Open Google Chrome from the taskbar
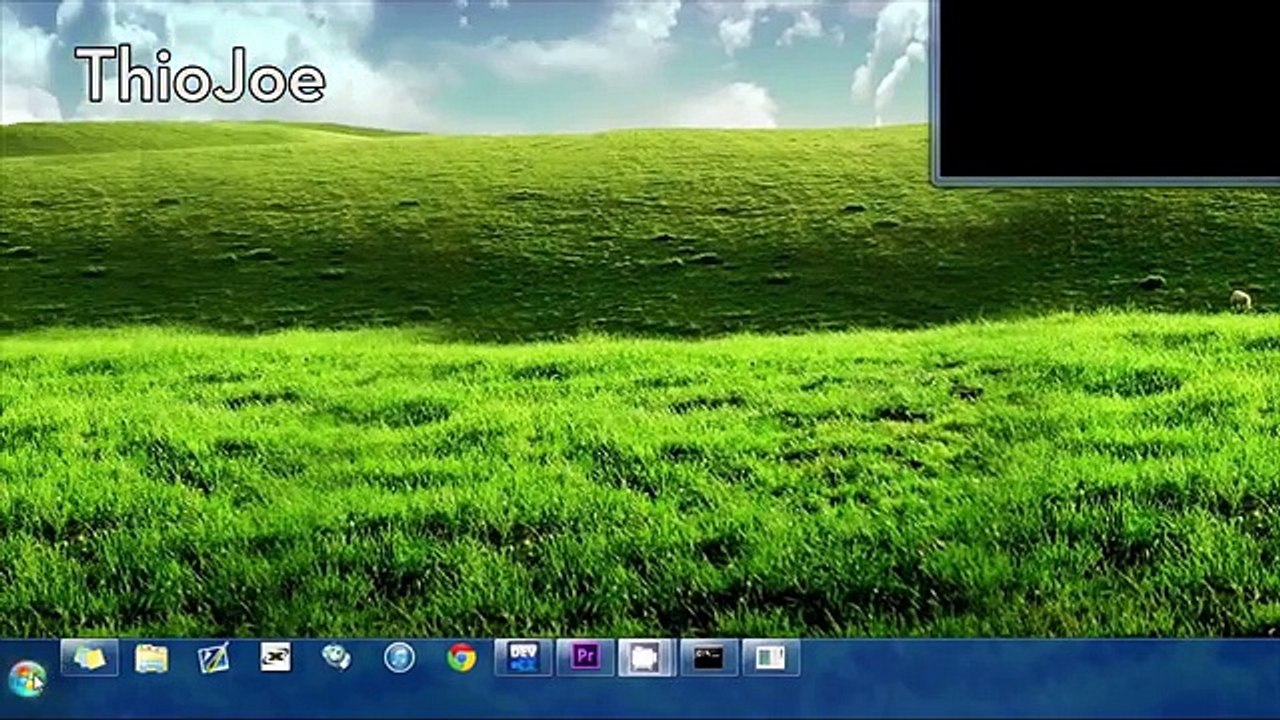Screen dimensions: 1280x720 [x=461, y=657]
